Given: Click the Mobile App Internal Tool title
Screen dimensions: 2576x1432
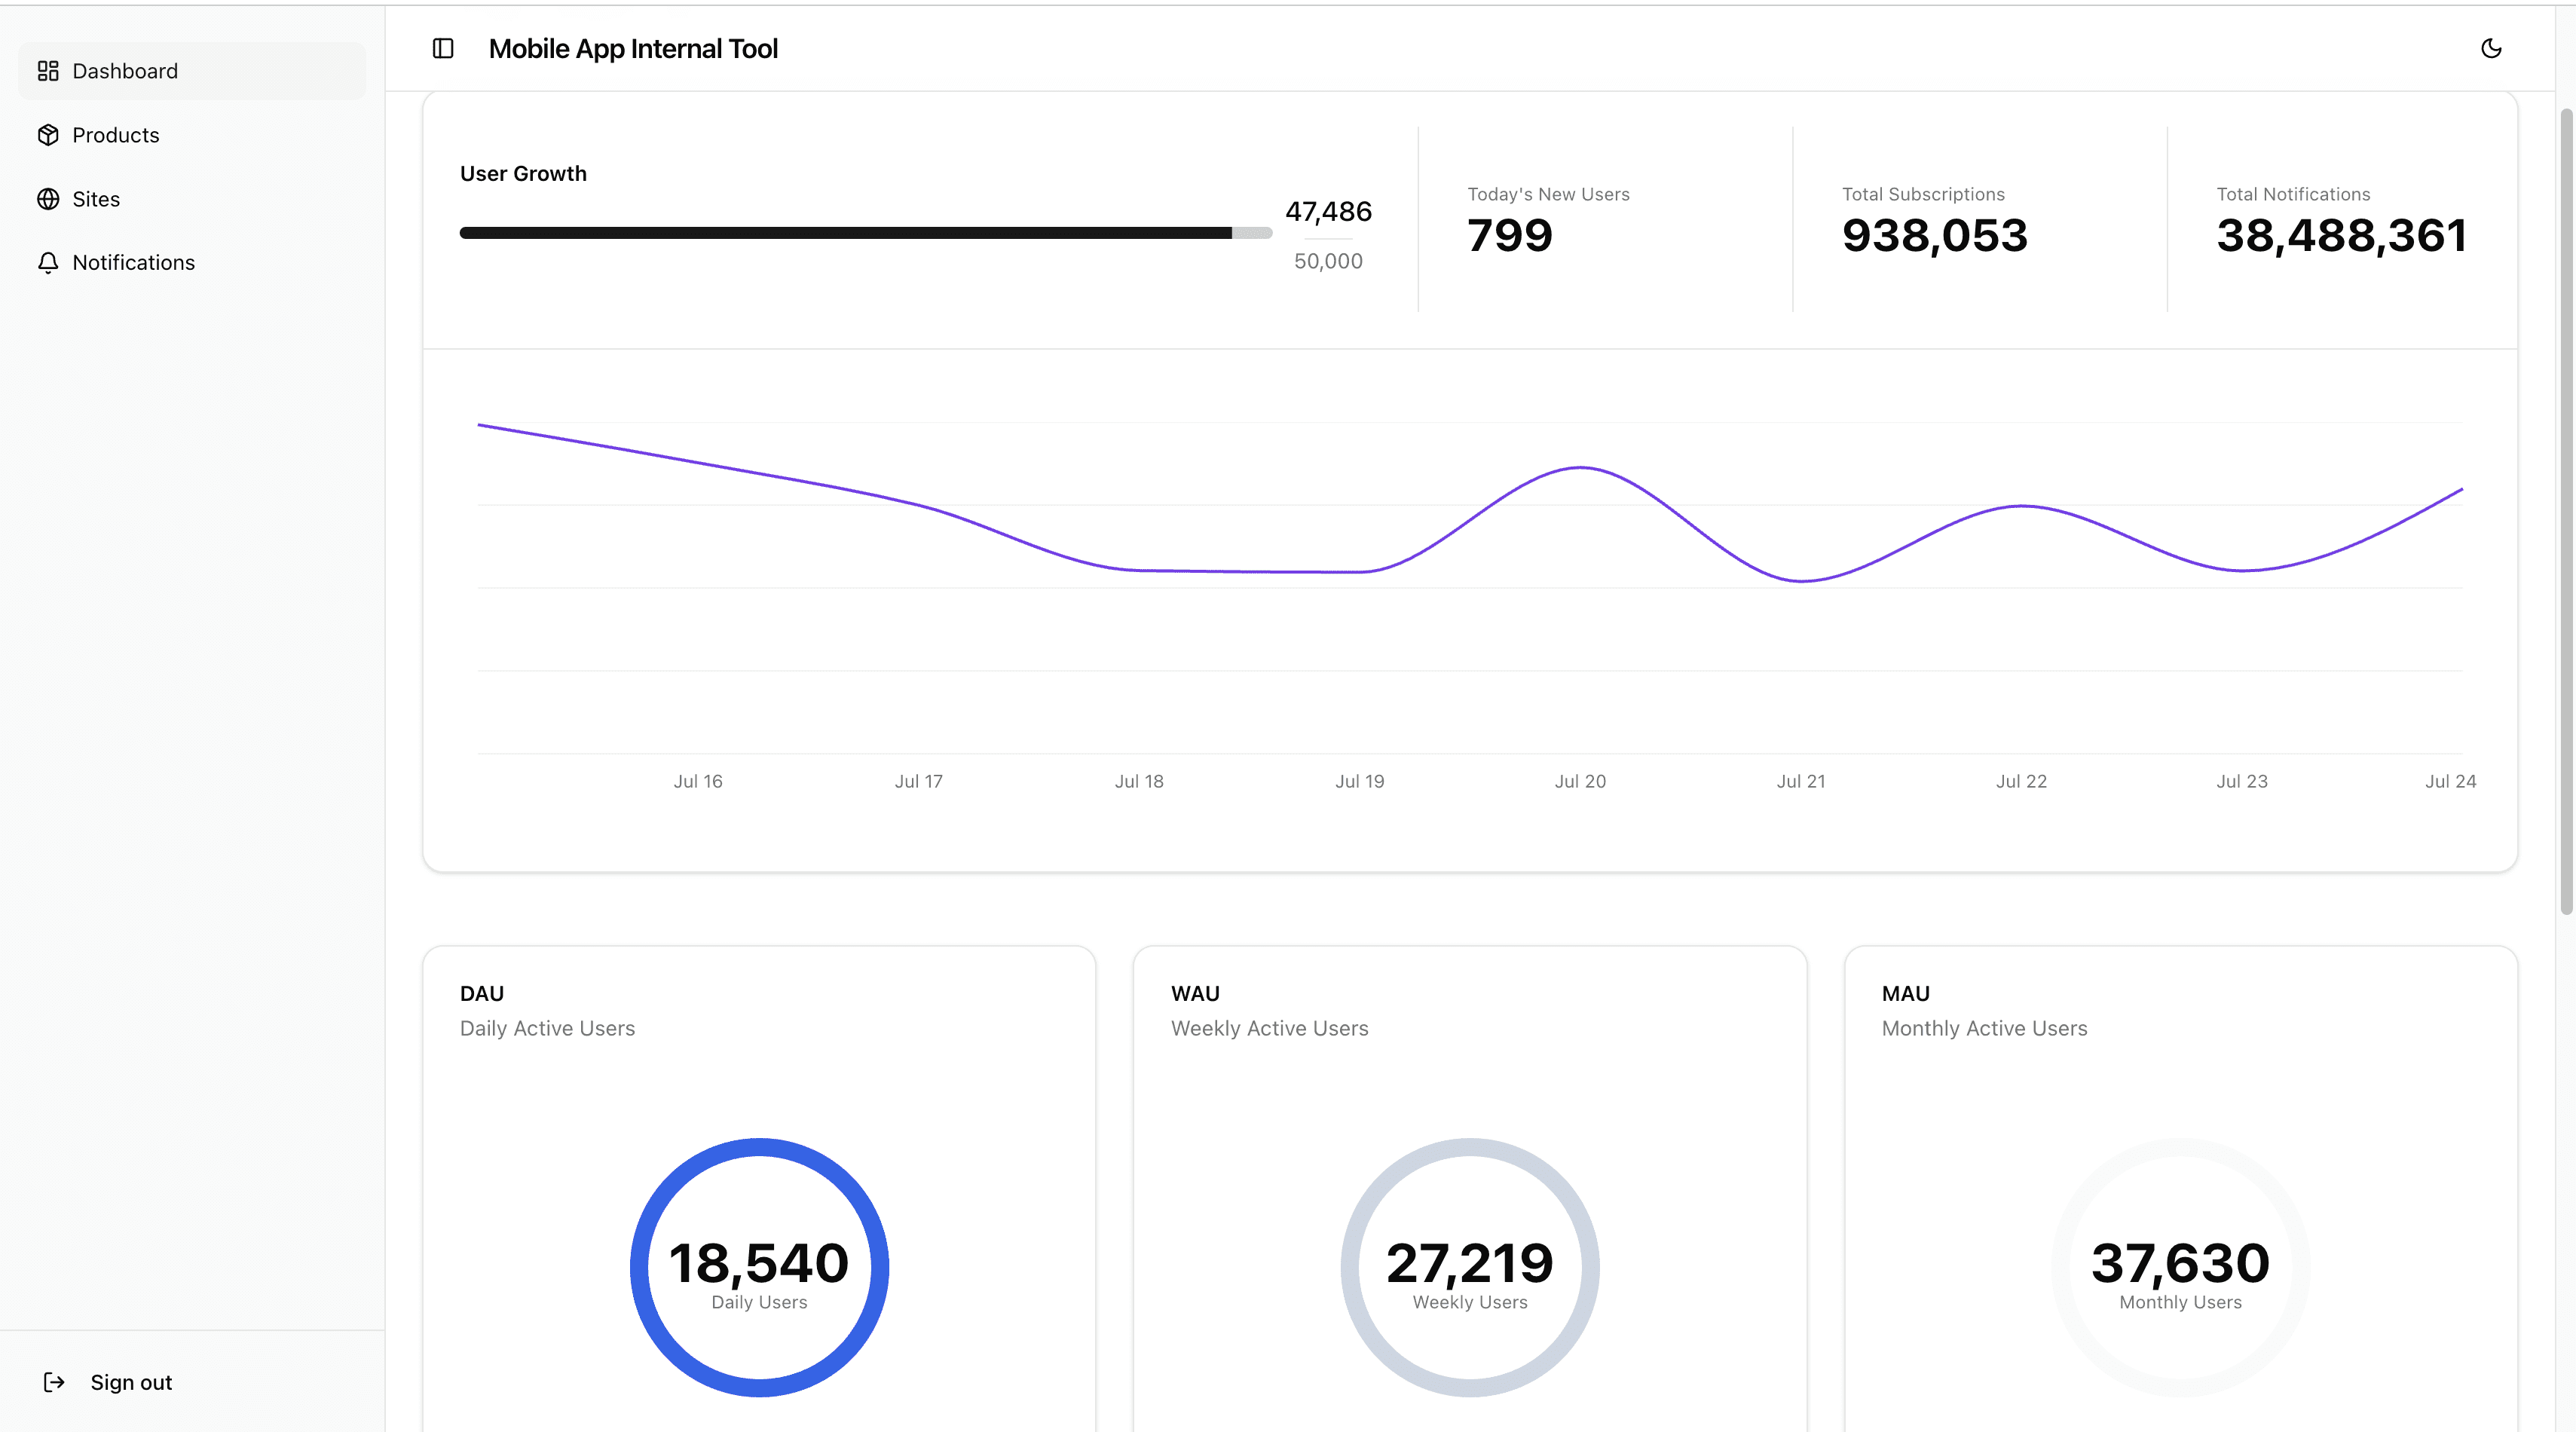Looking at the screenshot, I should coord(633,48).
